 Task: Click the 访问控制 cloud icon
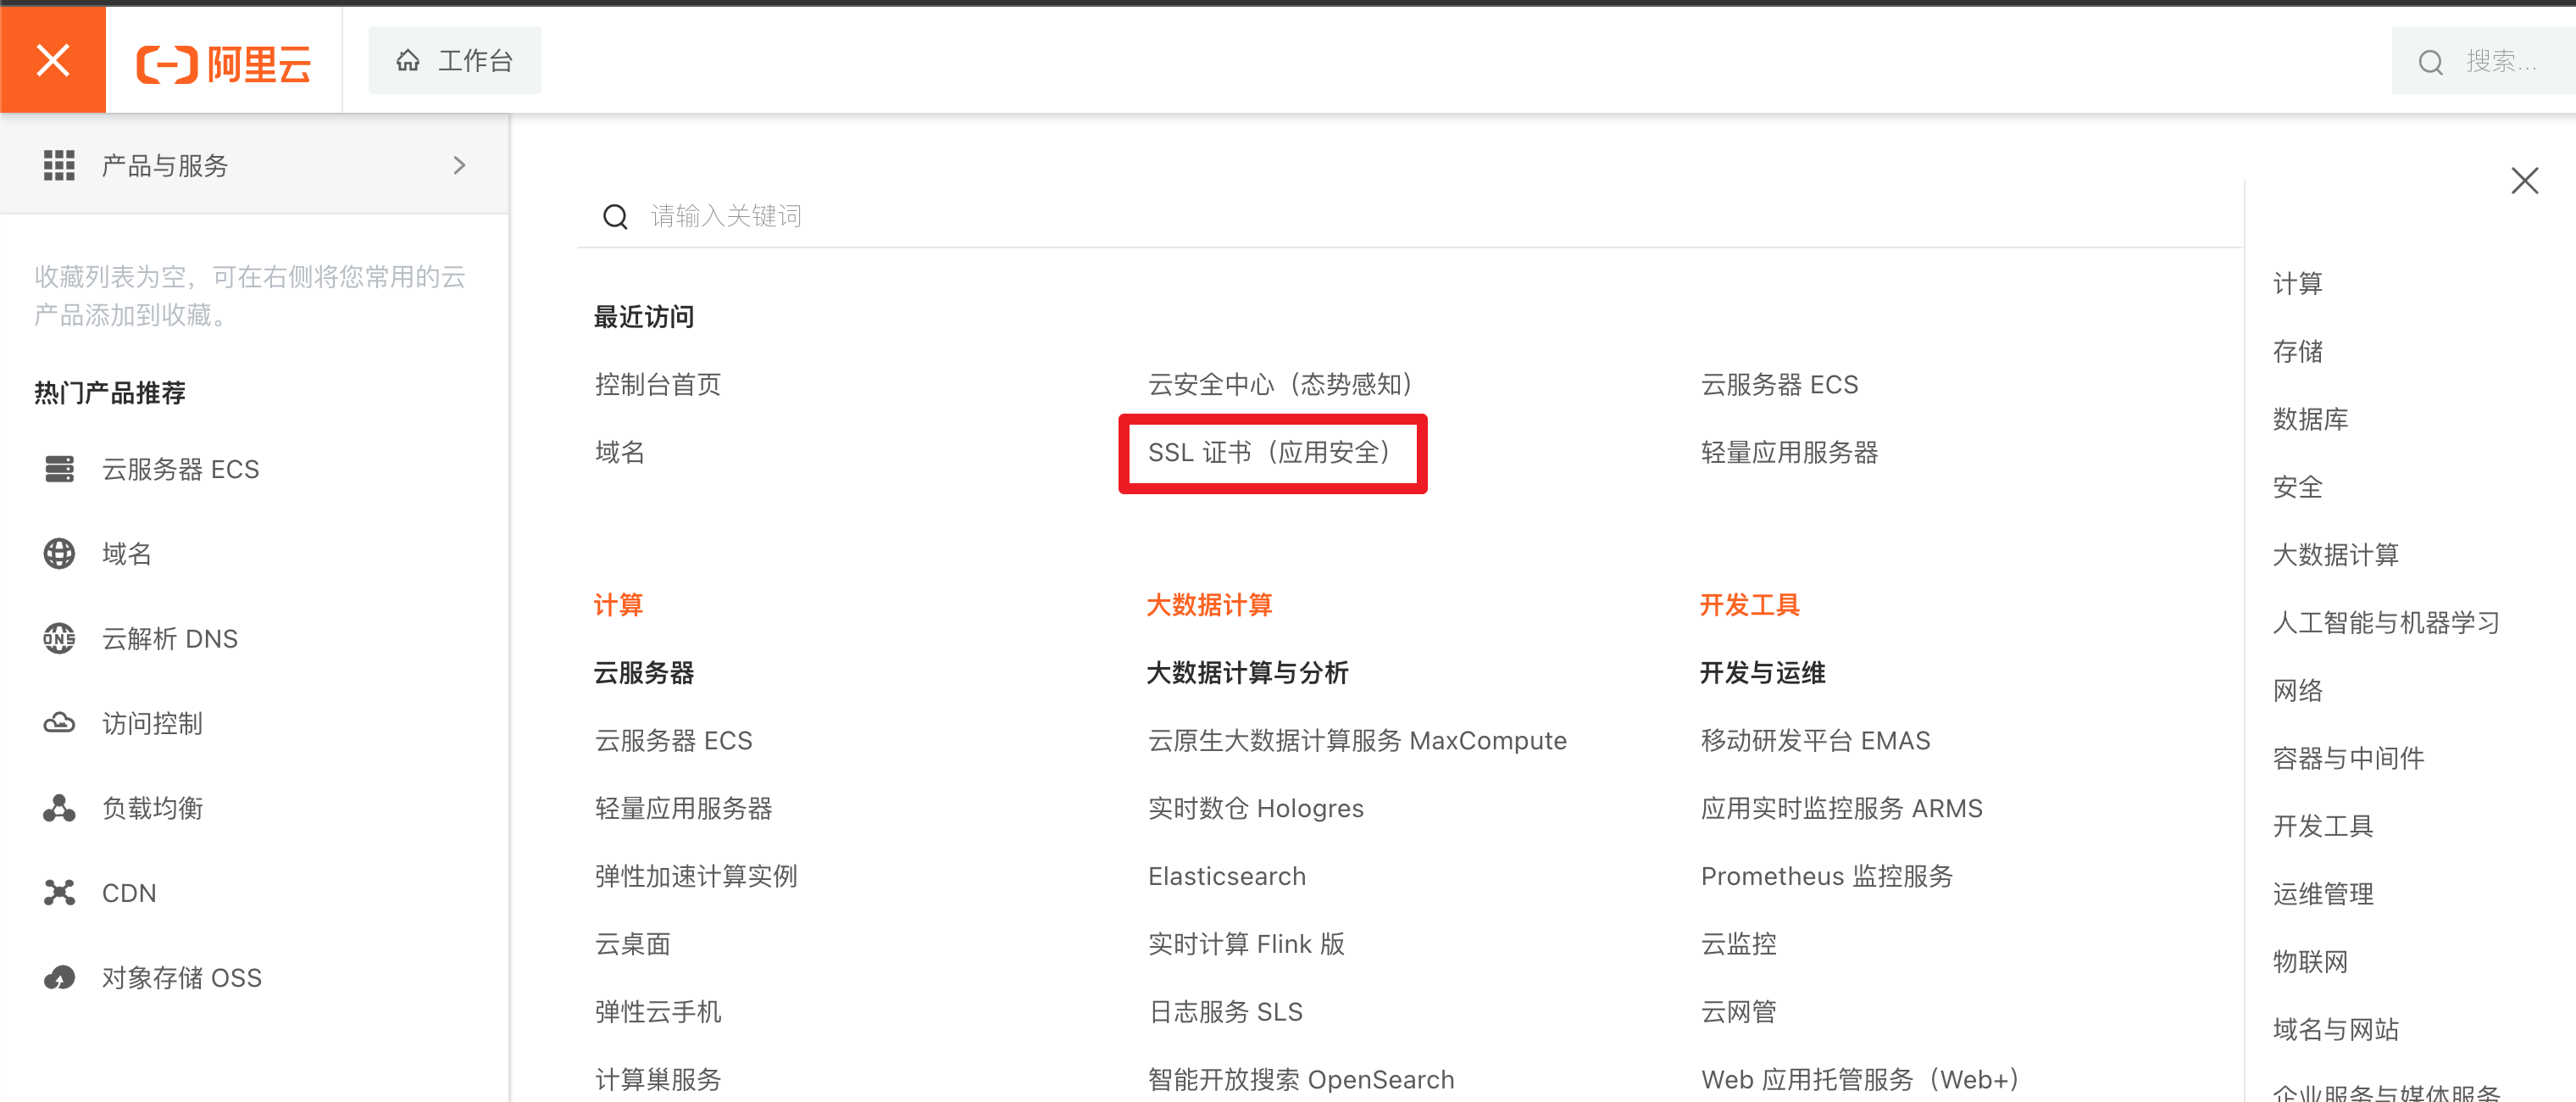[59, 723]
